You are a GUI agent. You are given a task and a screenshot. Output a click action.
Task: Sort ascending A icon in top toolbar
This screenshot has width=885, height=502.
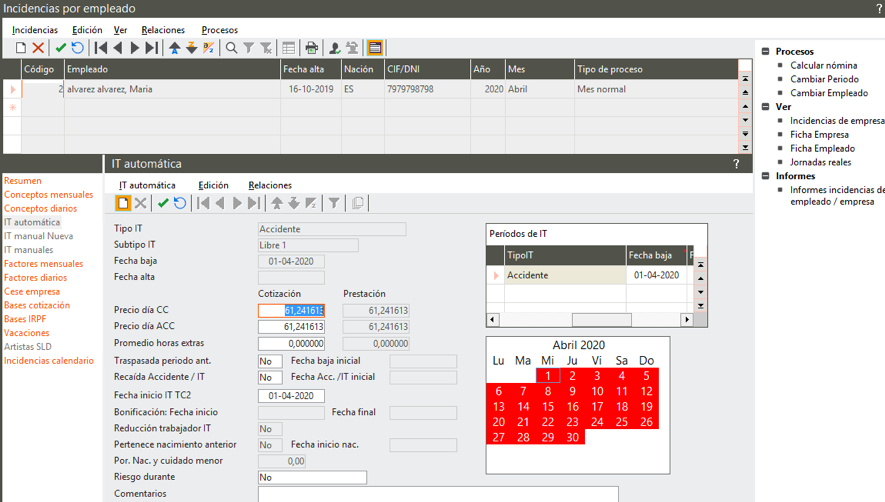(175, 48)
